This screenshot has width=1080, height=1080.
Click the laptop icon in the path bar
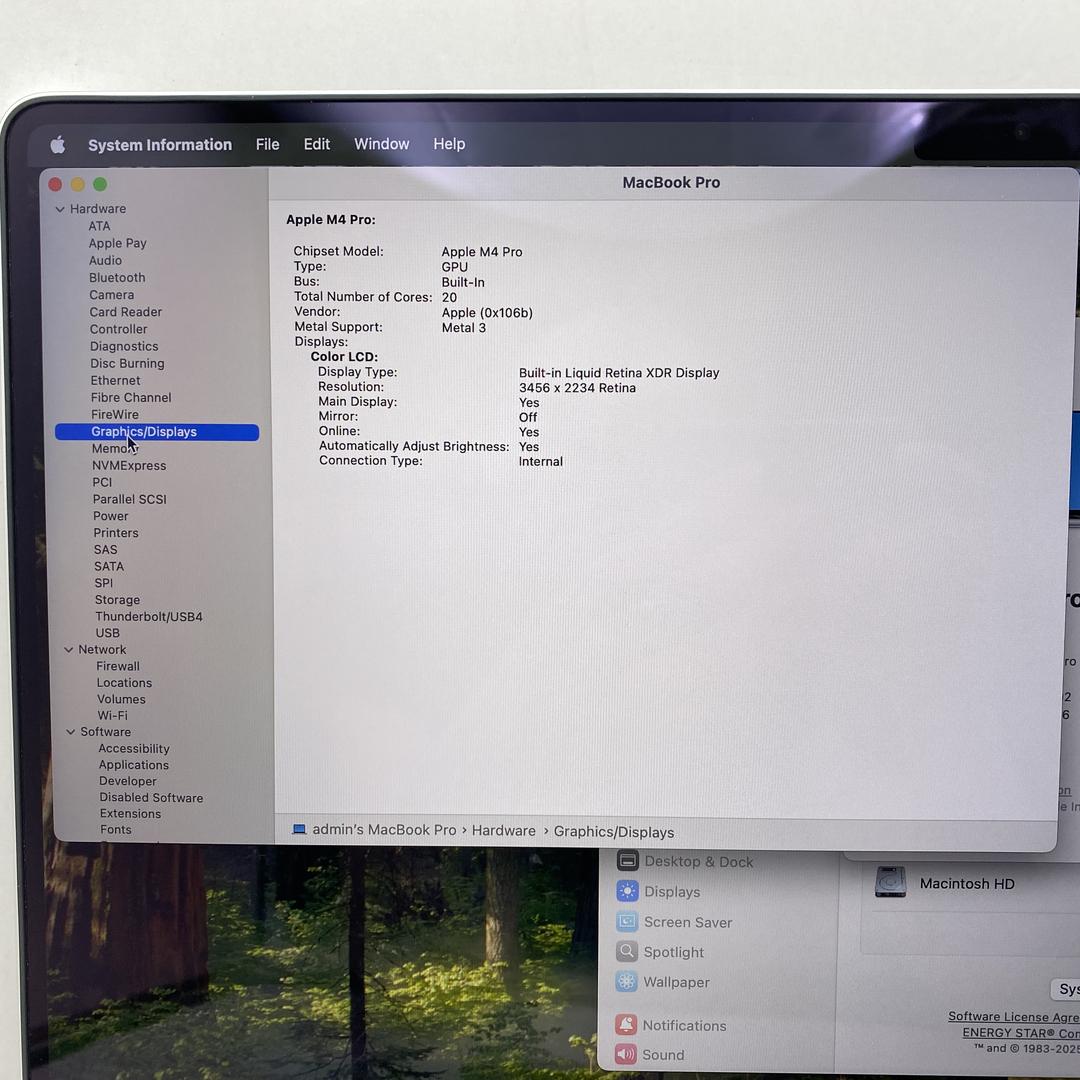click(x=299, y=829)
